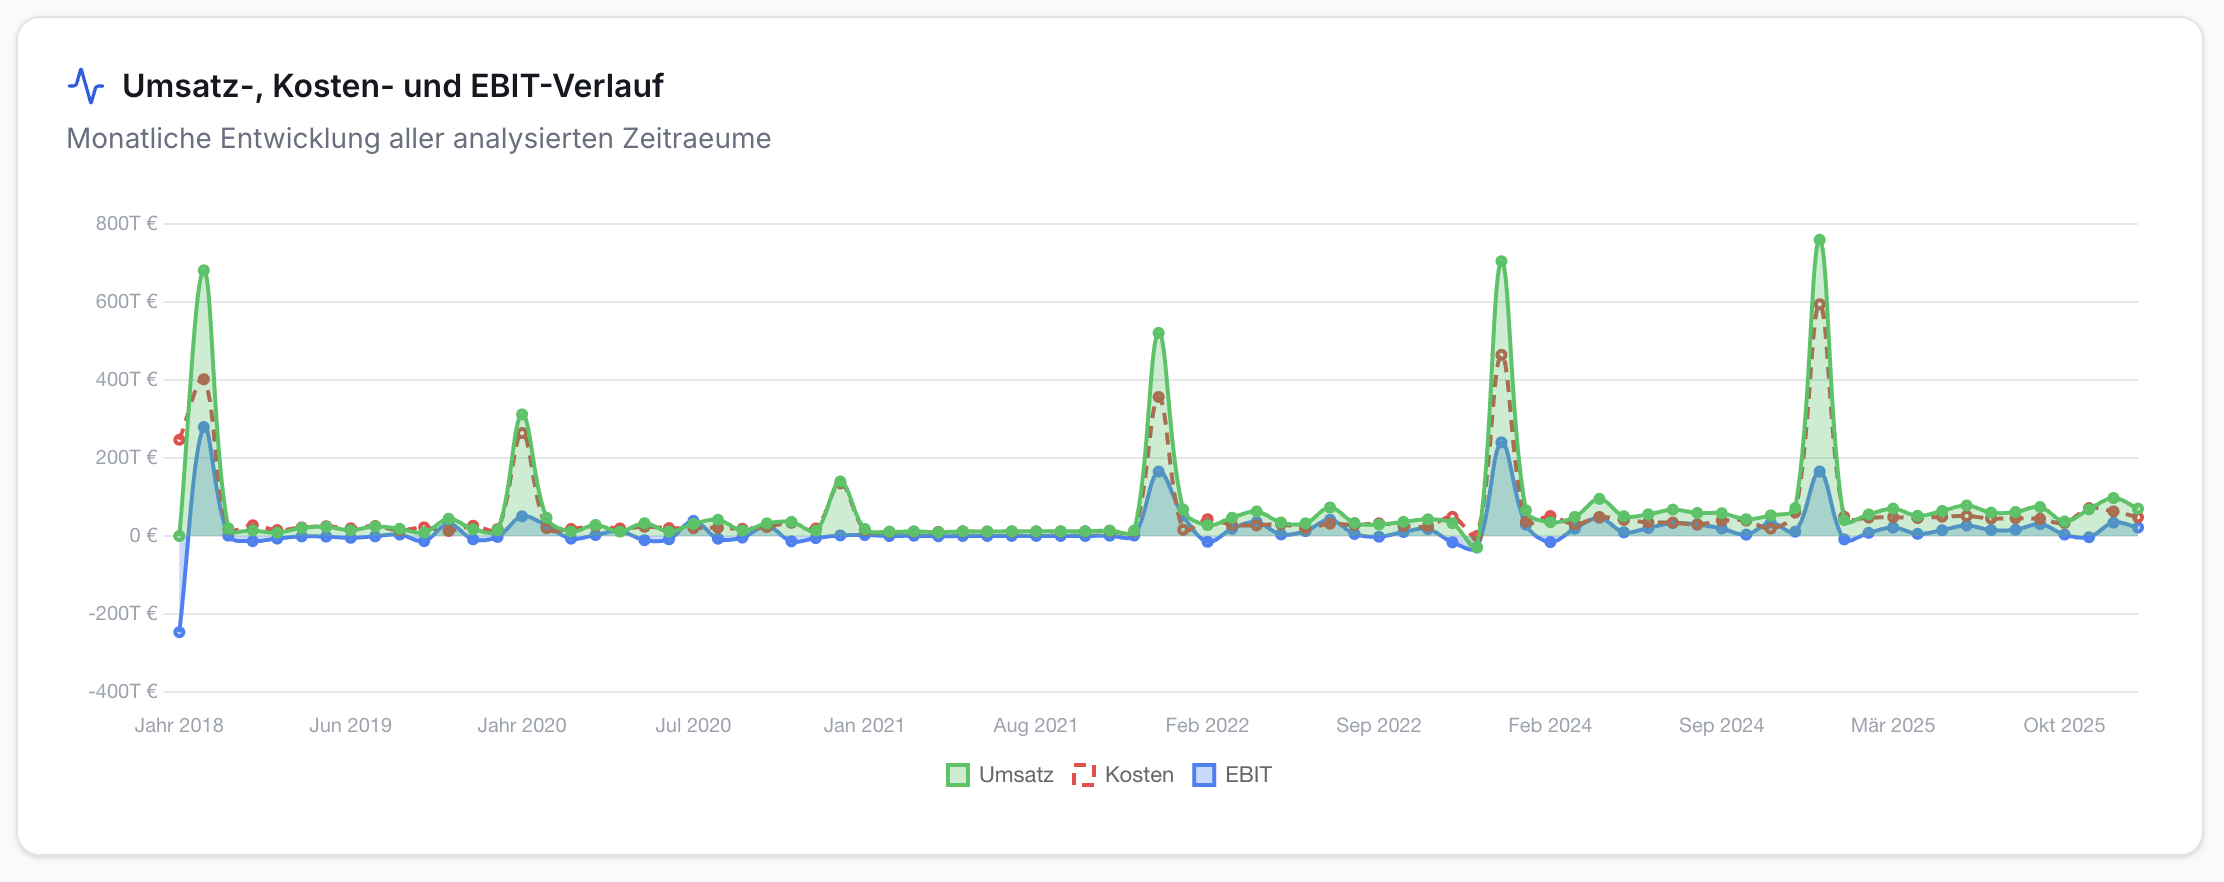The image size is (2224, 882).
Task: Click the 'Okt 2025' x-axis label
Action: 2064,725
